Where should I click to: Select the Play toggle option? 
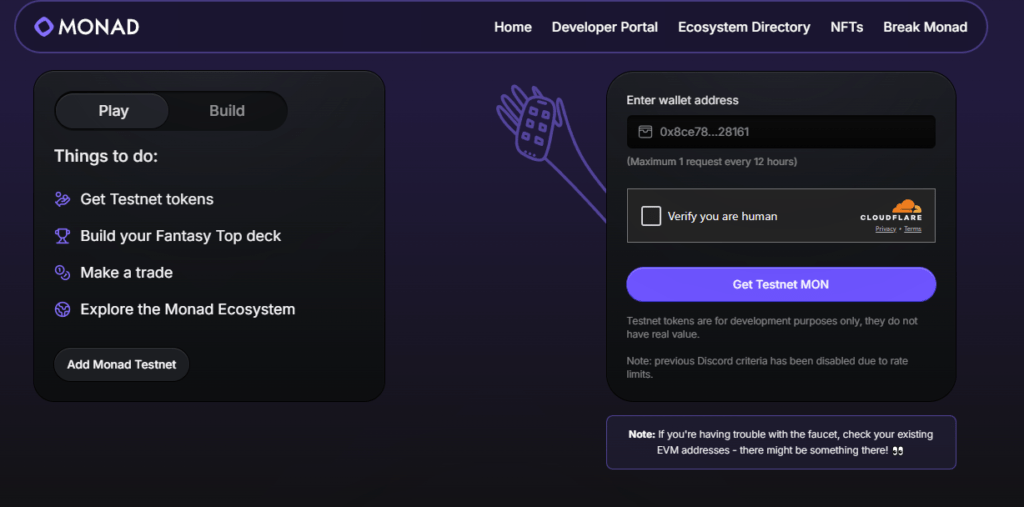(113, 111)
